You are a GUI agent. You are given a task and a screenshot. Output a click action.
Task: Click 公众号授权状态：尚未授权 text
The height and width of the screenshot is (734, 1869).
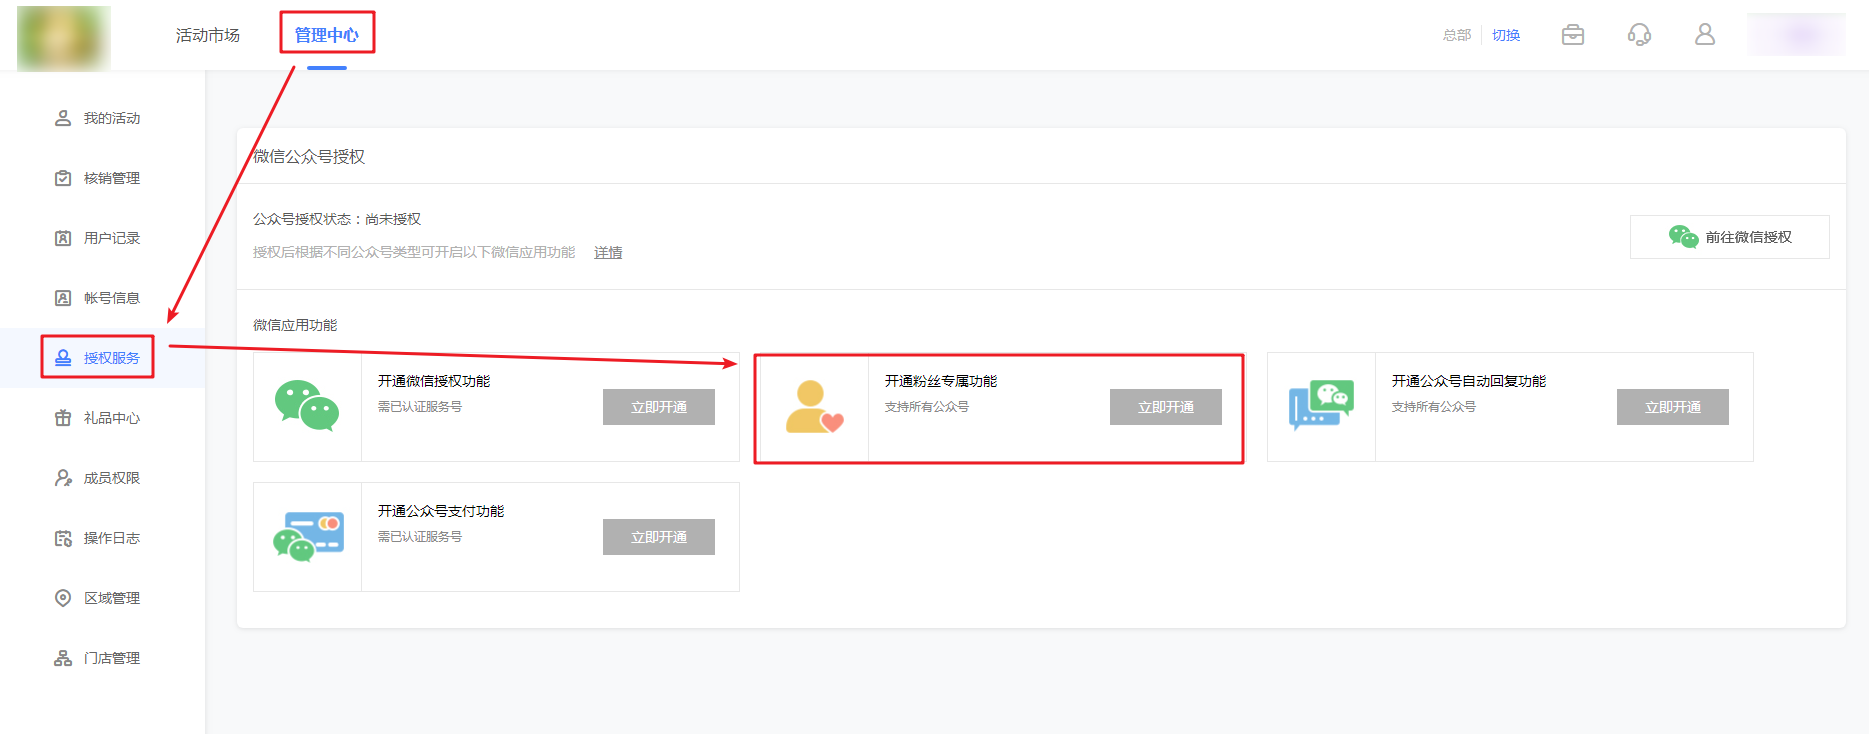[337, 219]
